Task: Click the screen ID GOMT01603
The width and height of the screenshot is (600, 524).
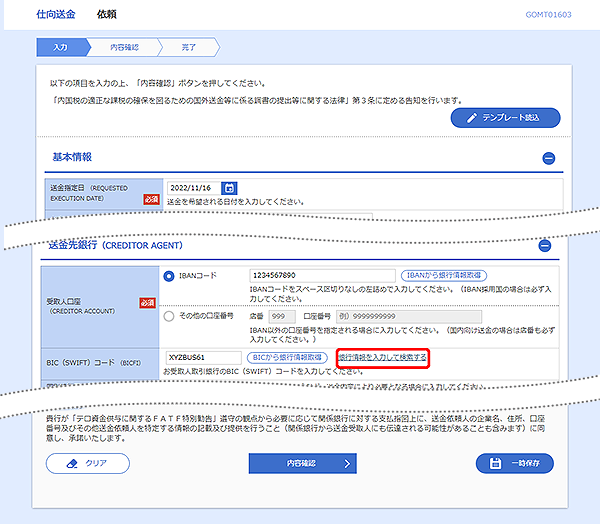Action: [548, 15]
